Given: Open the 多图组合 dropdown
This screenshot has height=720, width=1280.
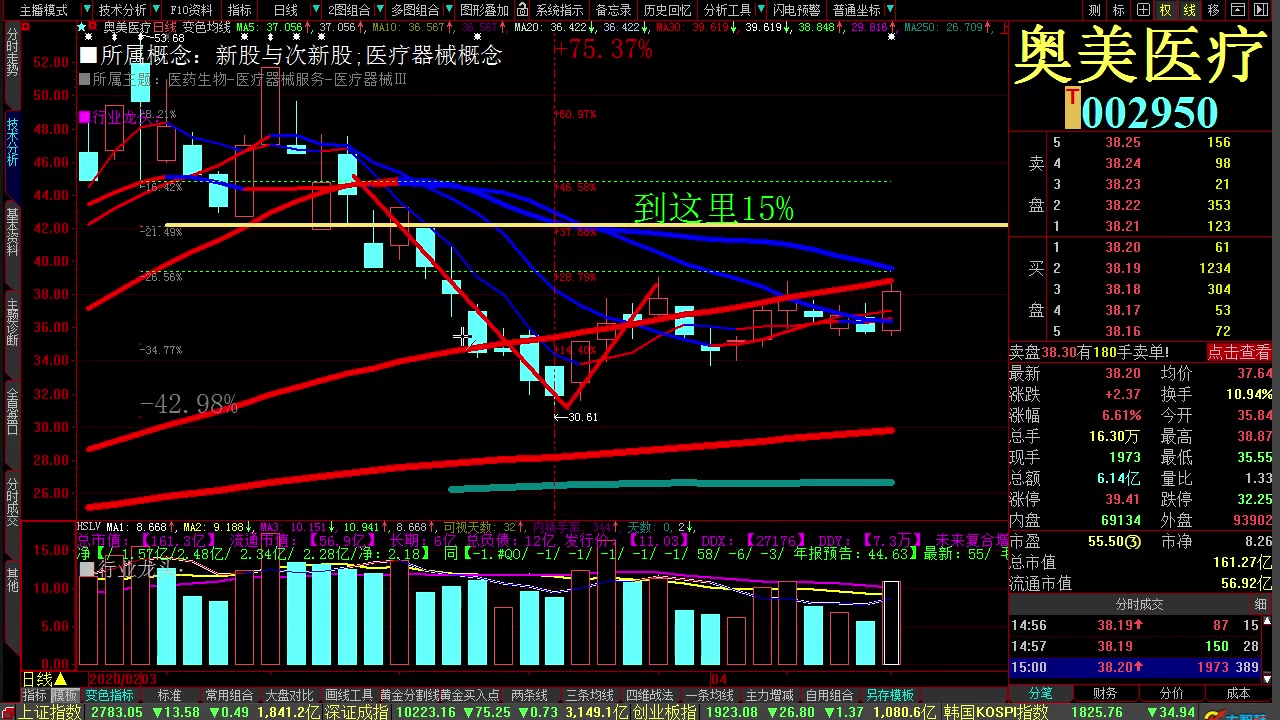Looking at the screenshot, I should point(420,10).
